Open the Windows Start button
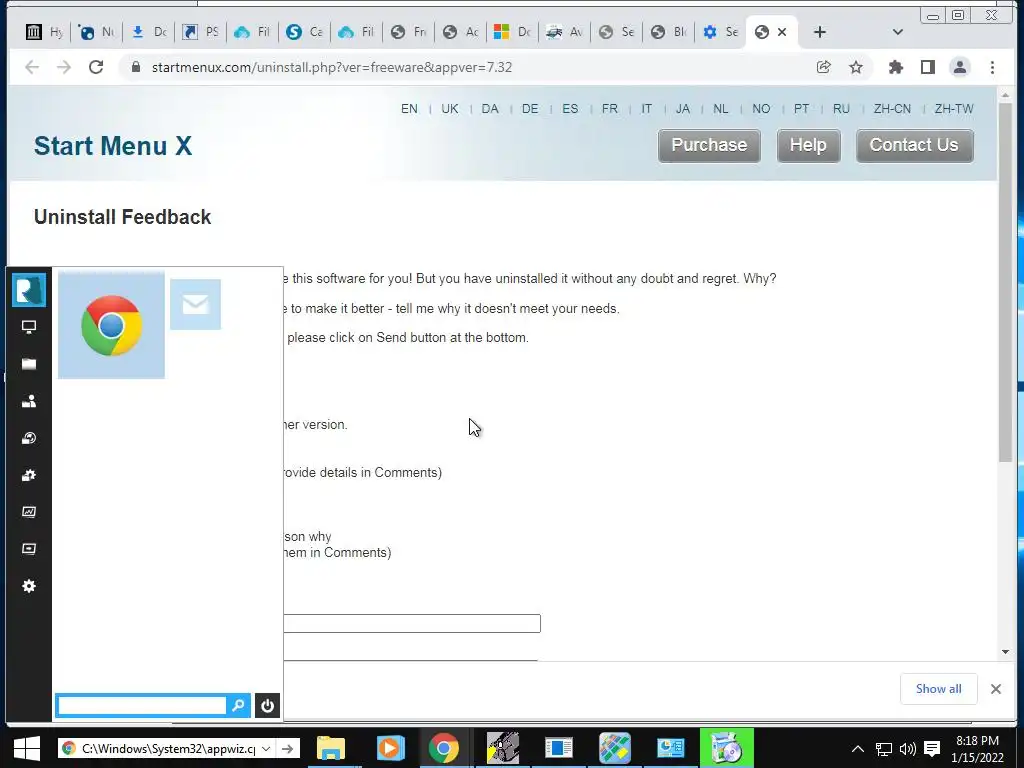 tap(27, 748)
